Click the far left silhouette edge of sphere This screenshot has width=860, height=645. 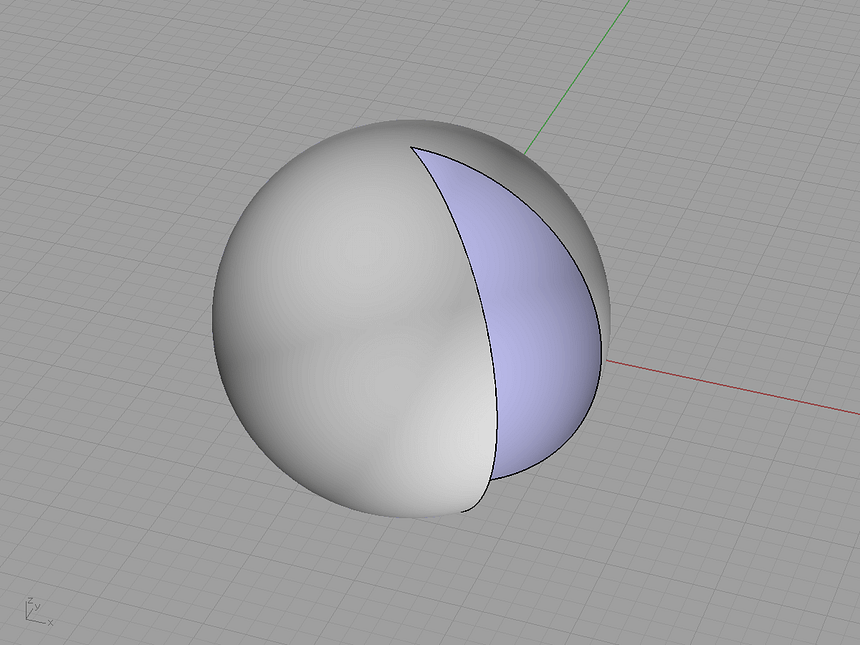[x=214, y=310]
